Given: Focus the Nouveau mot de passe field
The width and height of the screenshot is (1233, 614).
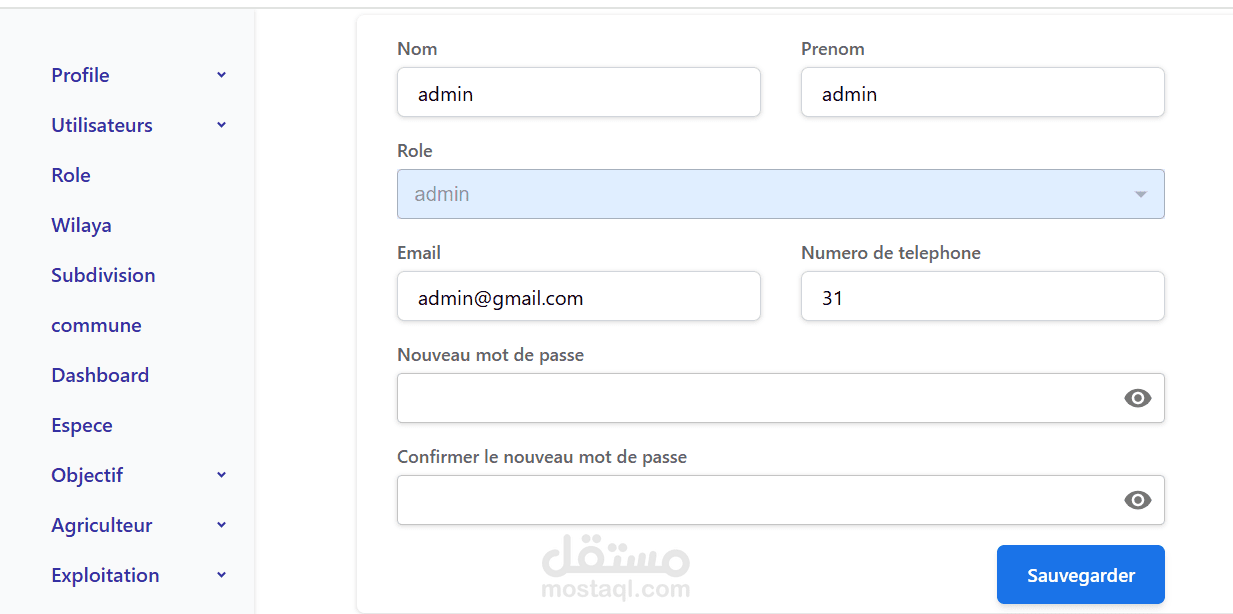Looking at the screenshot, I should [781, 398].
